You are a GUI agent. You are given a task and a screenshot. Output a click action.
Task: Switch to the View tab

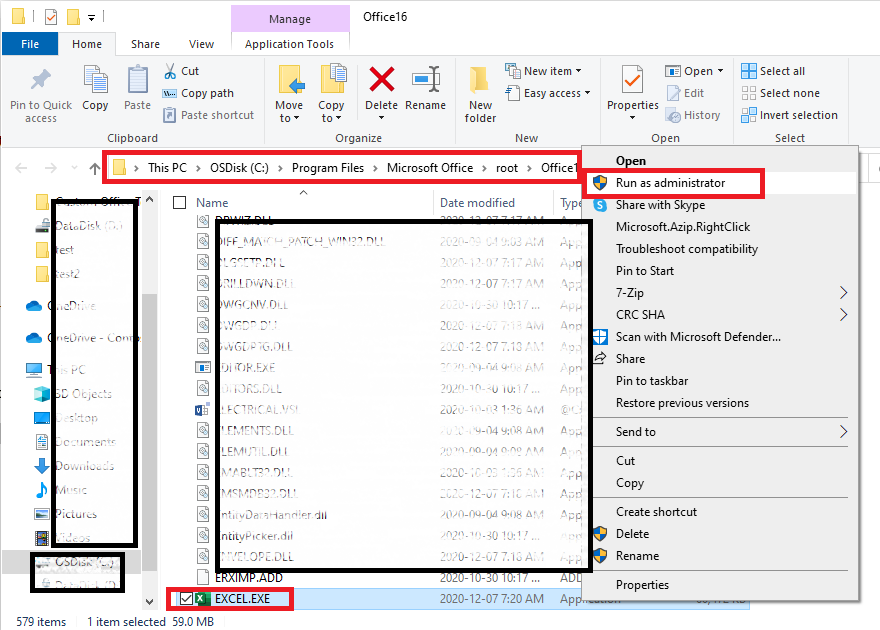pyautogui.click(x=201, y=44)
